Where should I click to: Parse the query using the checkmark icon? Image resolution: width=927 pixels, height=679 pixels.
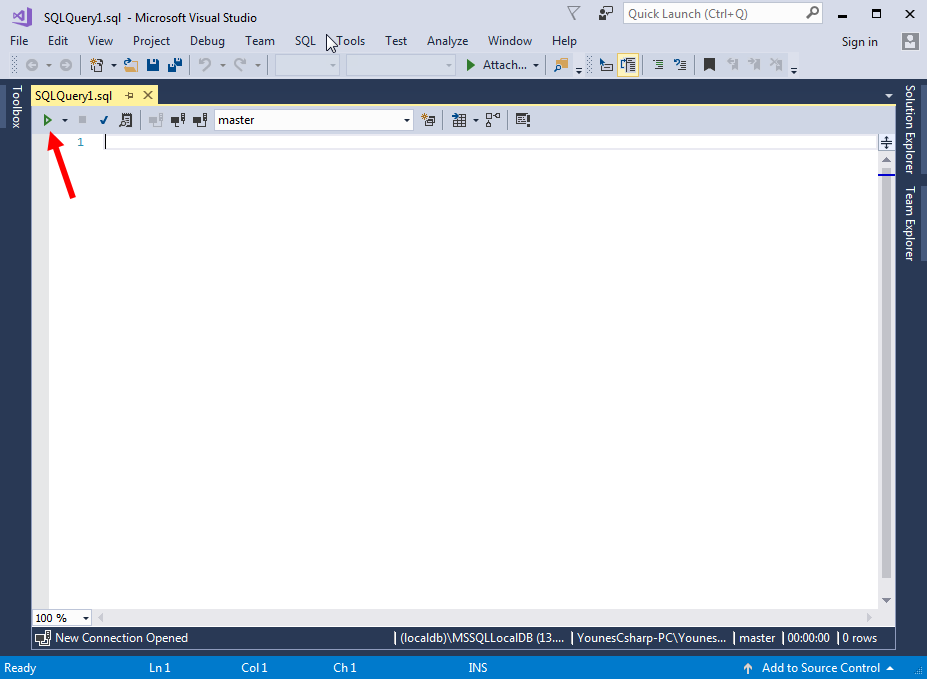pos(103,119)
